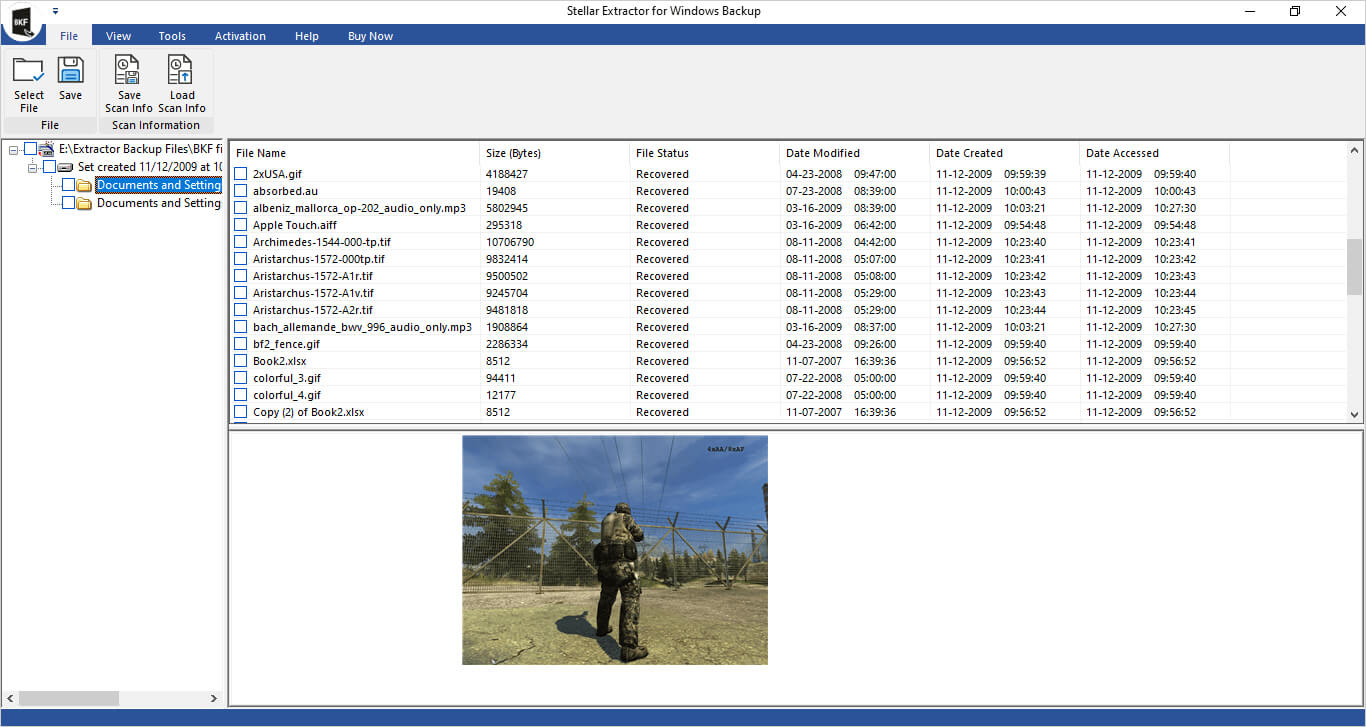Check the box for Apple Touch.aiff

[240, 225]
